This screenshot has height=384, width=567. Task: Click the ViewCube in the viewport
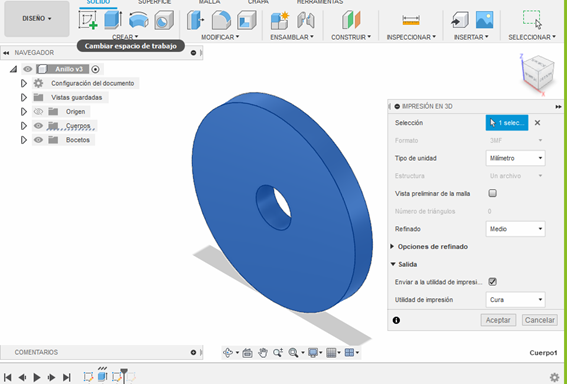(538, 74)
